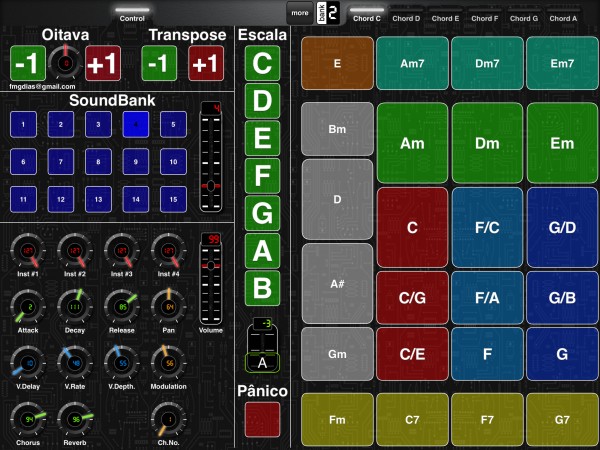Click the Oitava octave knob

(x=65, y=63)
